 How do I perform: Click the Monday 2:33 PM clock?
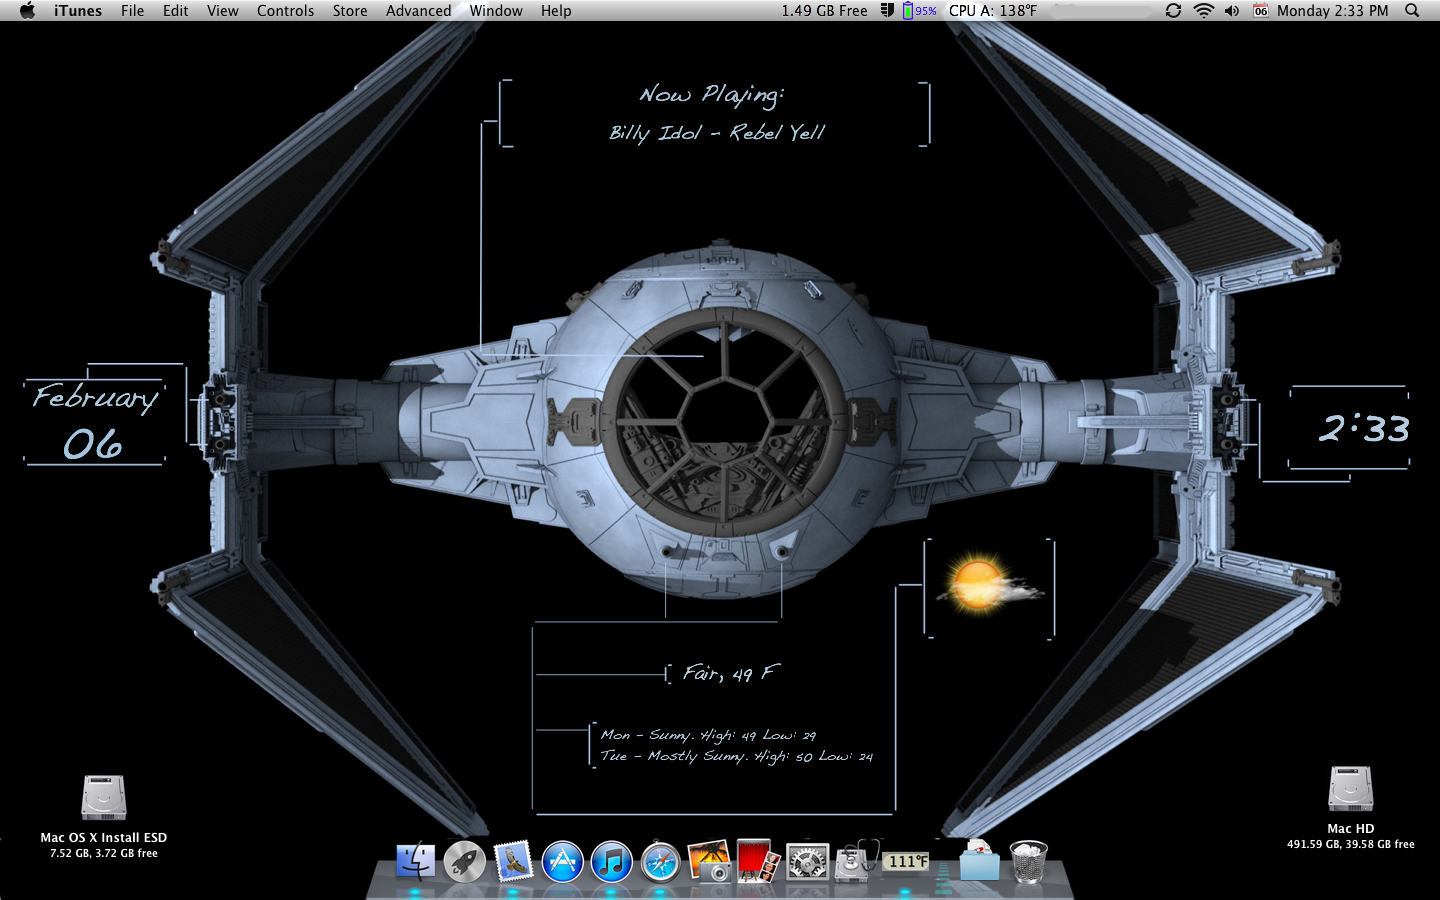tap(1332, 10)
